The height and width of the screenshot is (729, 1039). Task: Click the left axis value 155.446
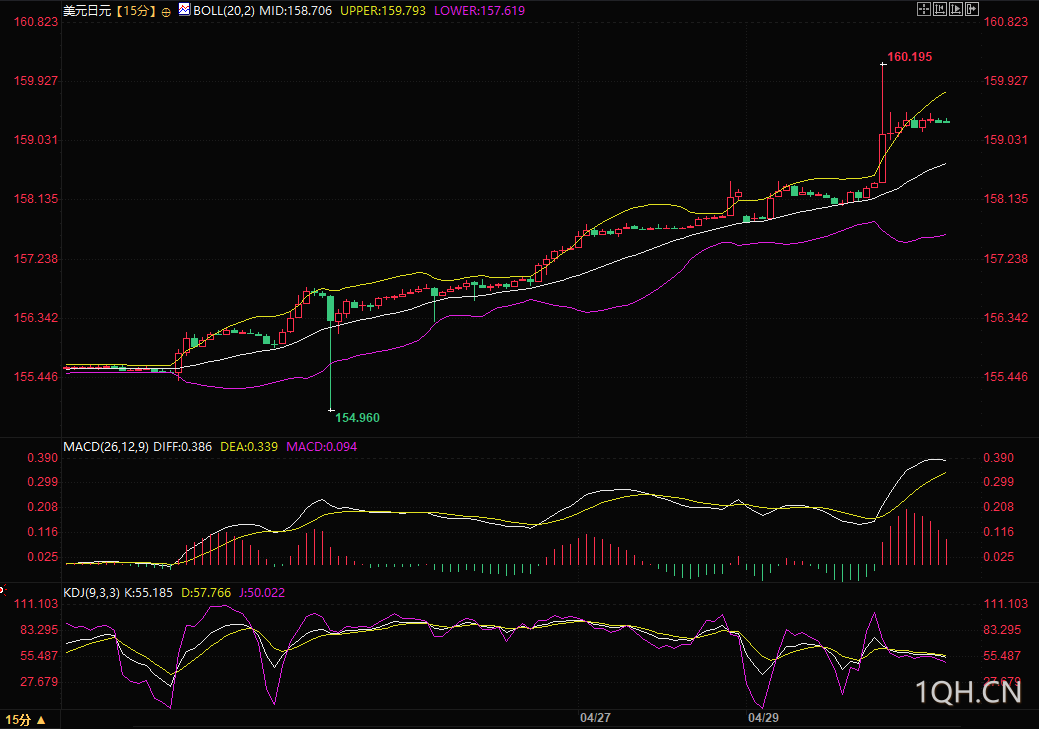click(x=36, y=377)
